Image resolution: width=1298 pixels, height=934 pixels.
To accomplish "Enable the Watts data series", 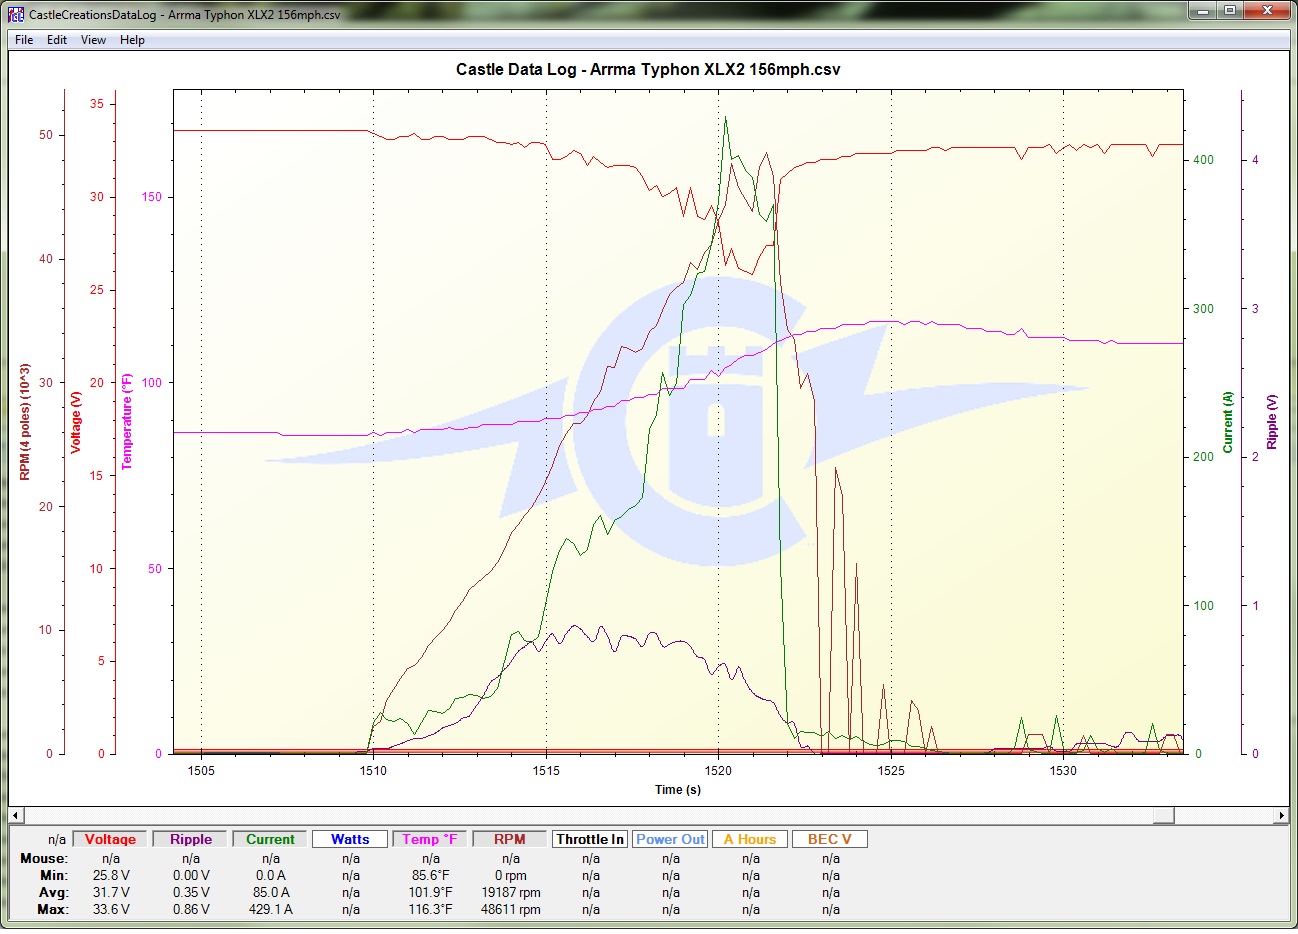I will coord(350,840).
